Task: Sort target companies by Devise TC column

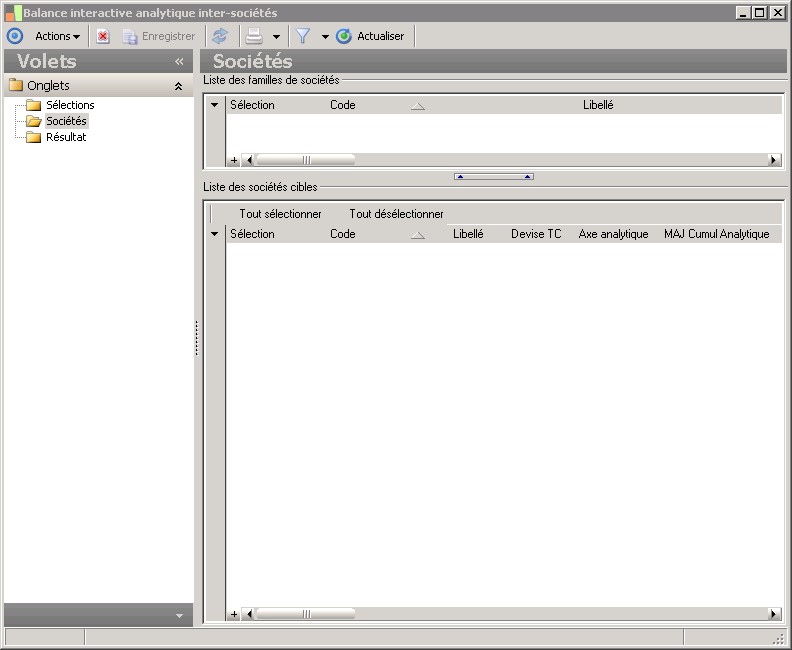Action: pos(536,234)
